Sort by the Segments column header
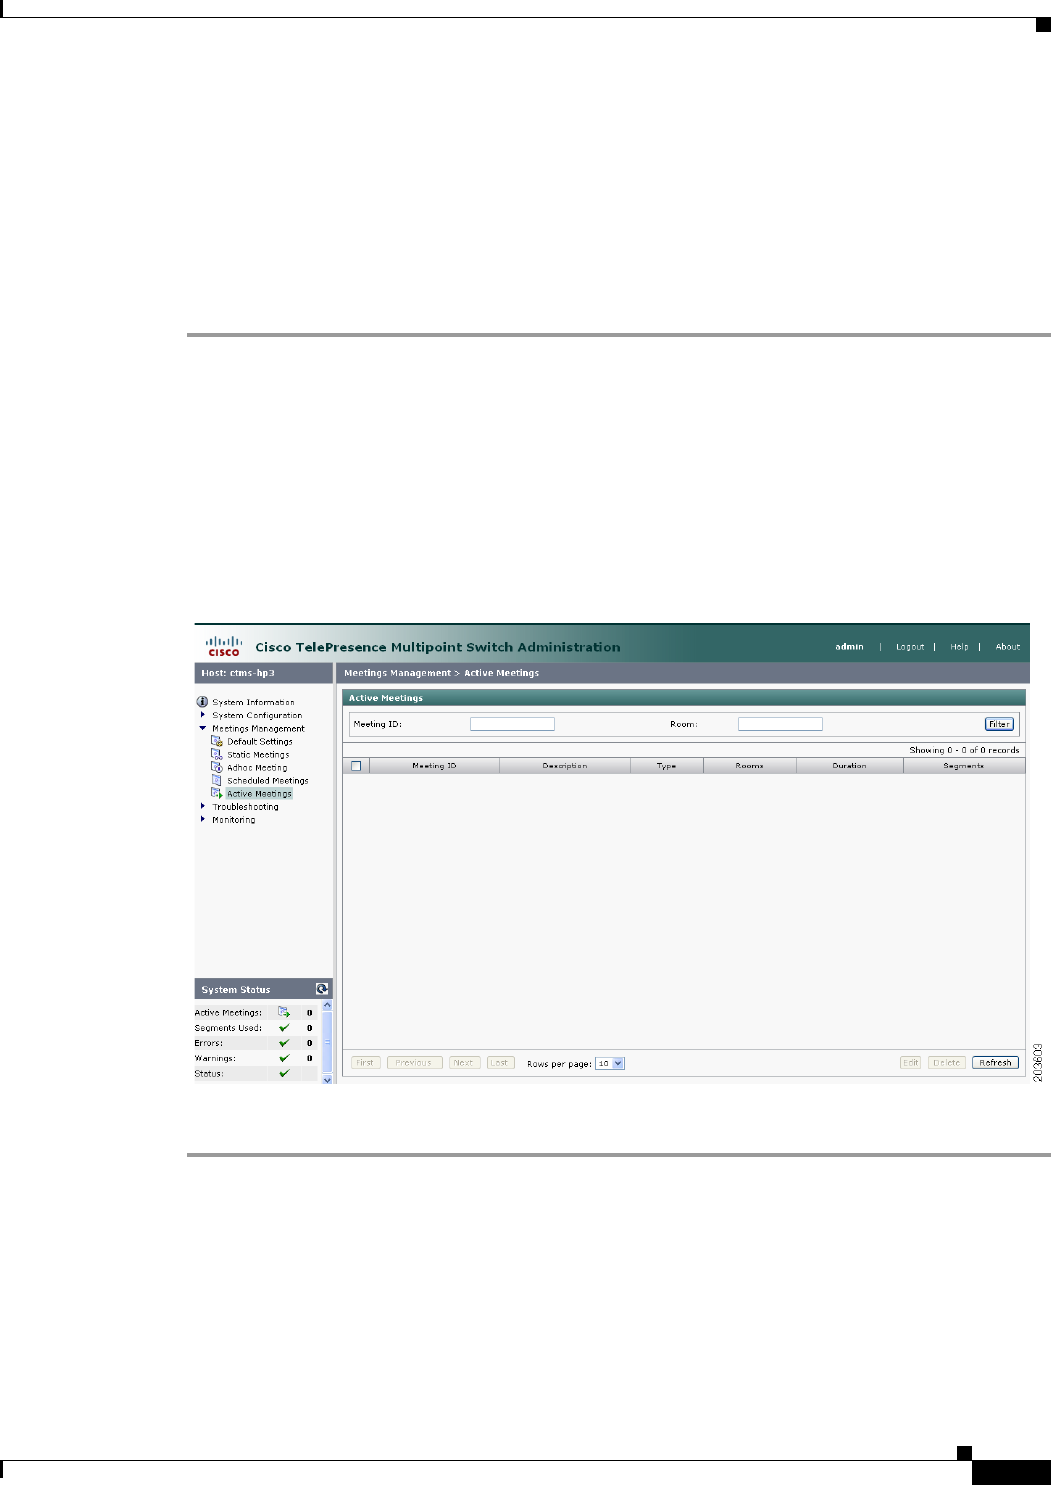 964,766
